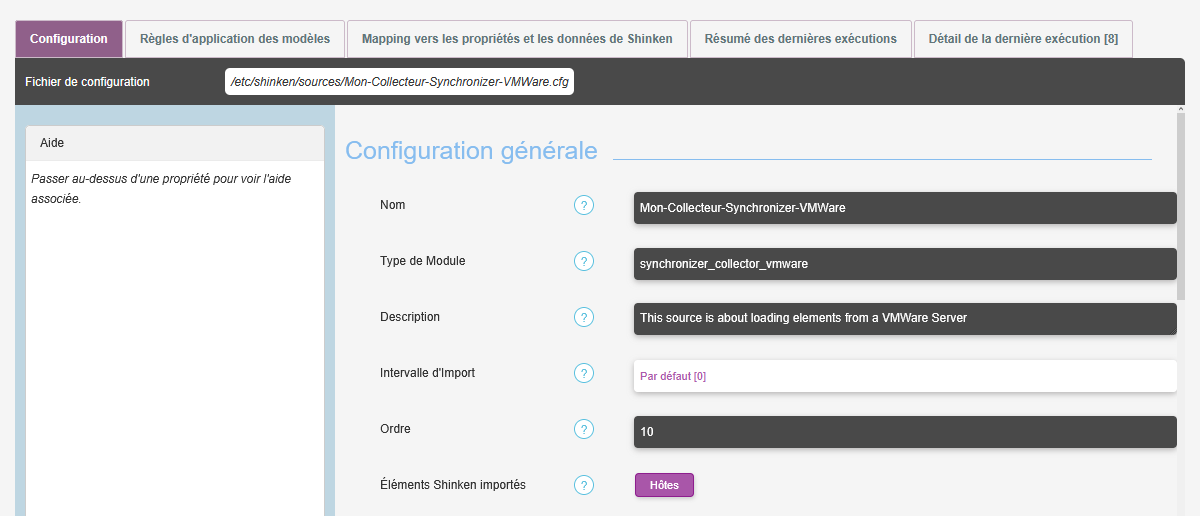Image resolution: width=1200 pixels, height=516 pixels.
Task: Click the Intervalle d'Import field
Action: coord(904,376)
